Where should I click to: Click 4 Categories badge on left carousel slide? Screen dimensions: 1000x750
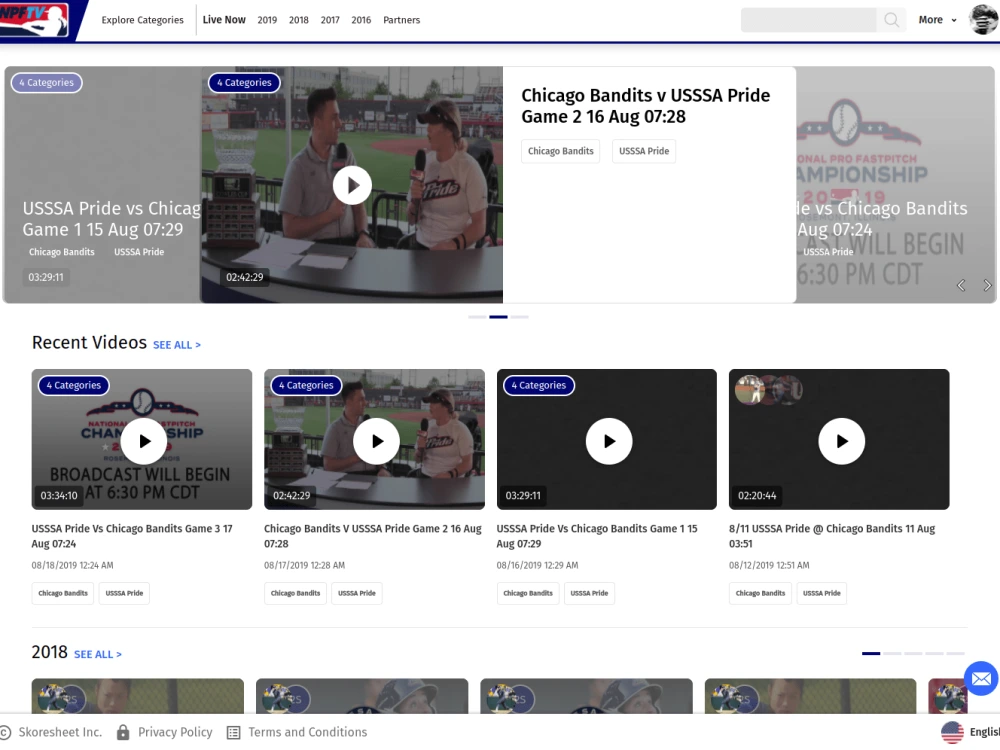47,82
